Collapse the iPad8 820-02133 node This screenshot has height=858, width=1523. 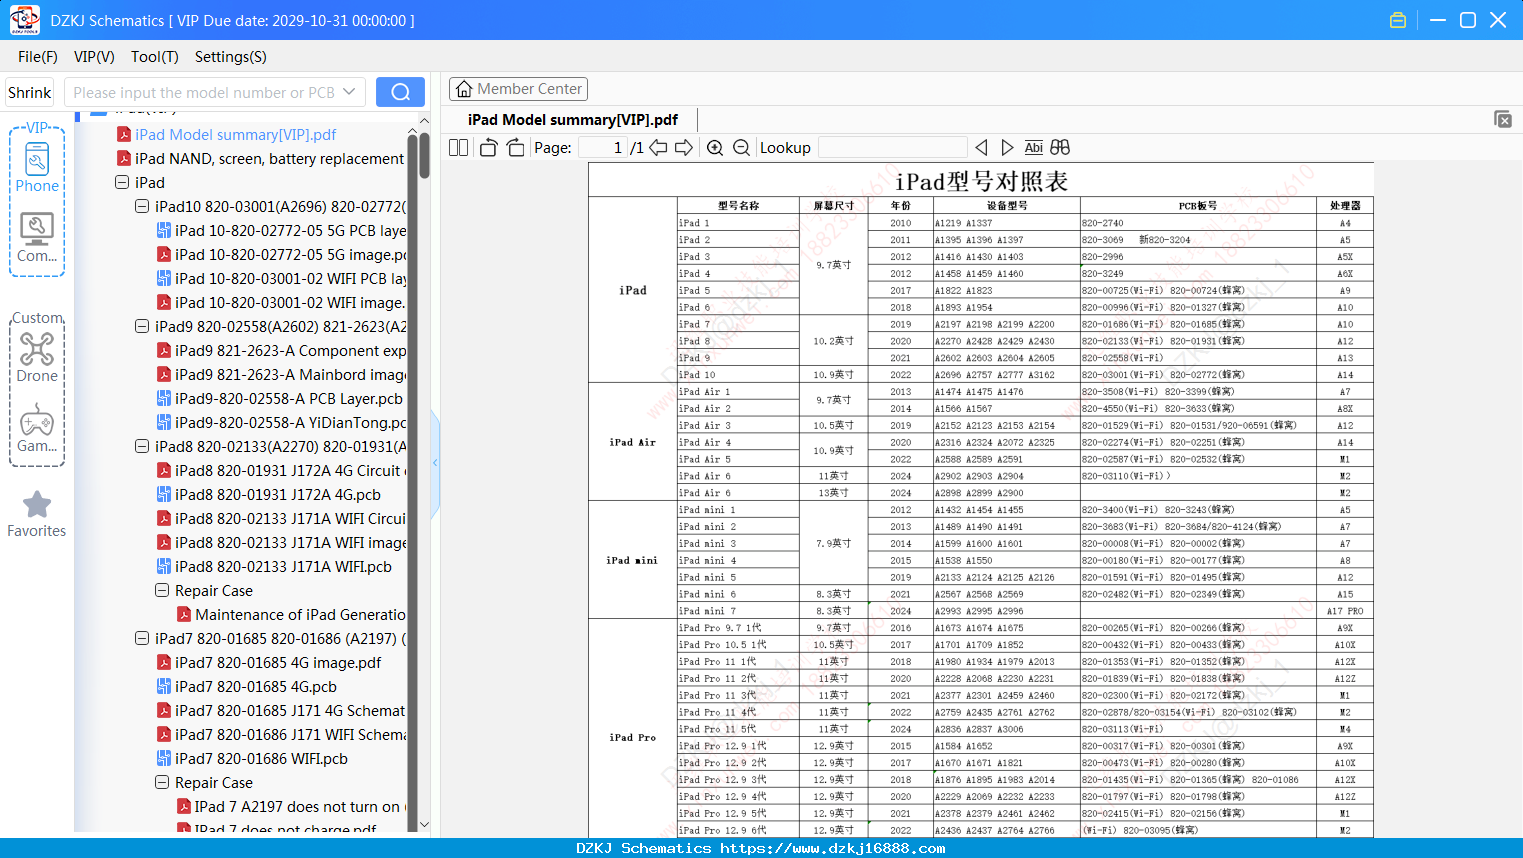click(142, 447)
